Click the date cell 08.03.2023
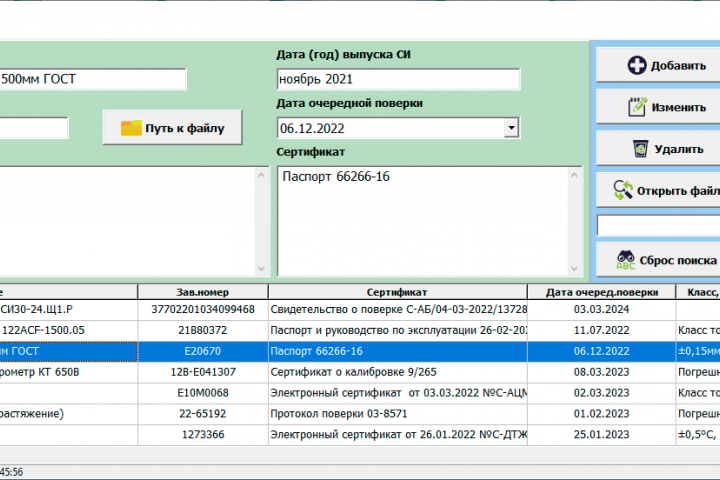This screenshot has height=480, width=720. tap(602, 372)
